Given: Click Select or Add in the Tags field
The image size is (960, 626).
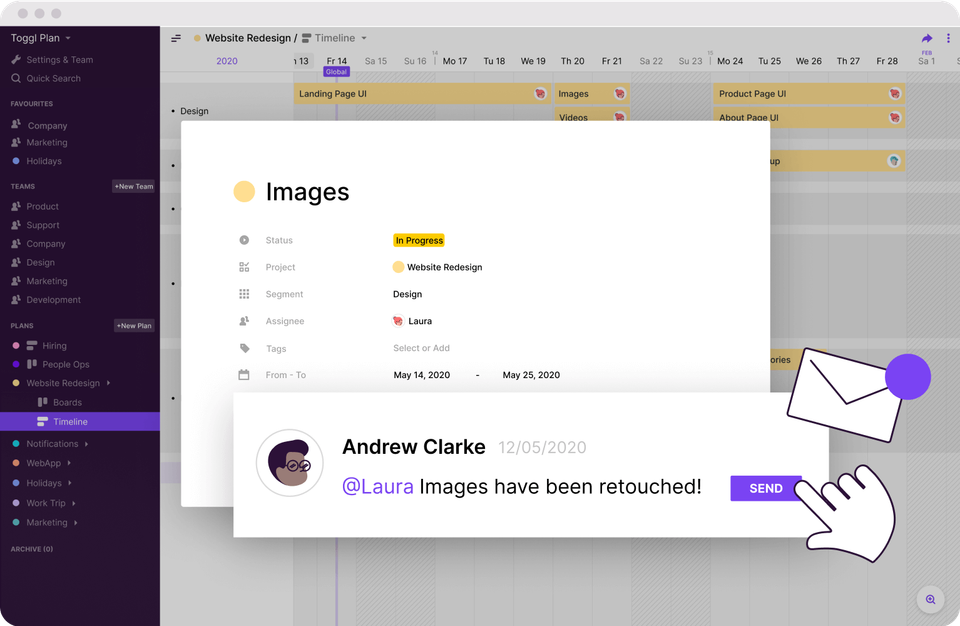Looking at the screenshot, I should tap(423, 348).
